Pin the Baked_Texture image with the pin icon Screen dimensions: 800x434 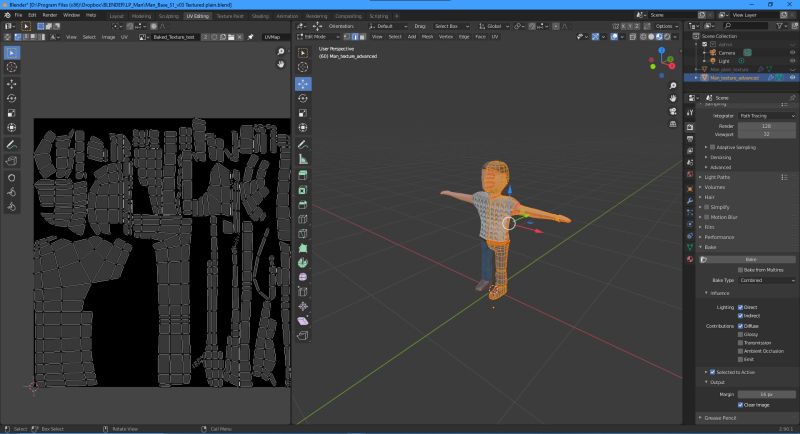click(x=251, y=37)
